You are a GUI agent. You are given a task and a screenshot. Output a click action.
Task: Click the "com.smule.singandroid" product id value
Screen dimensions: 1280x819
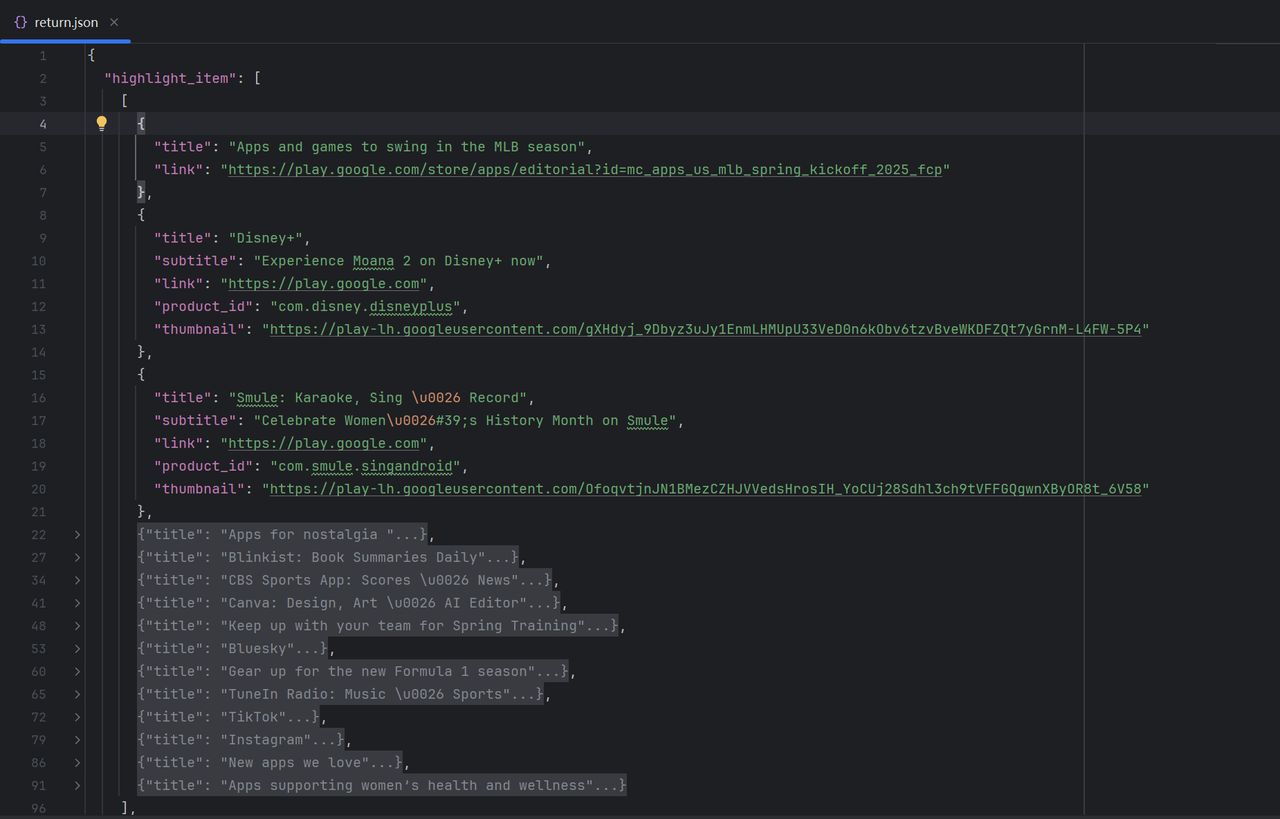365,466
